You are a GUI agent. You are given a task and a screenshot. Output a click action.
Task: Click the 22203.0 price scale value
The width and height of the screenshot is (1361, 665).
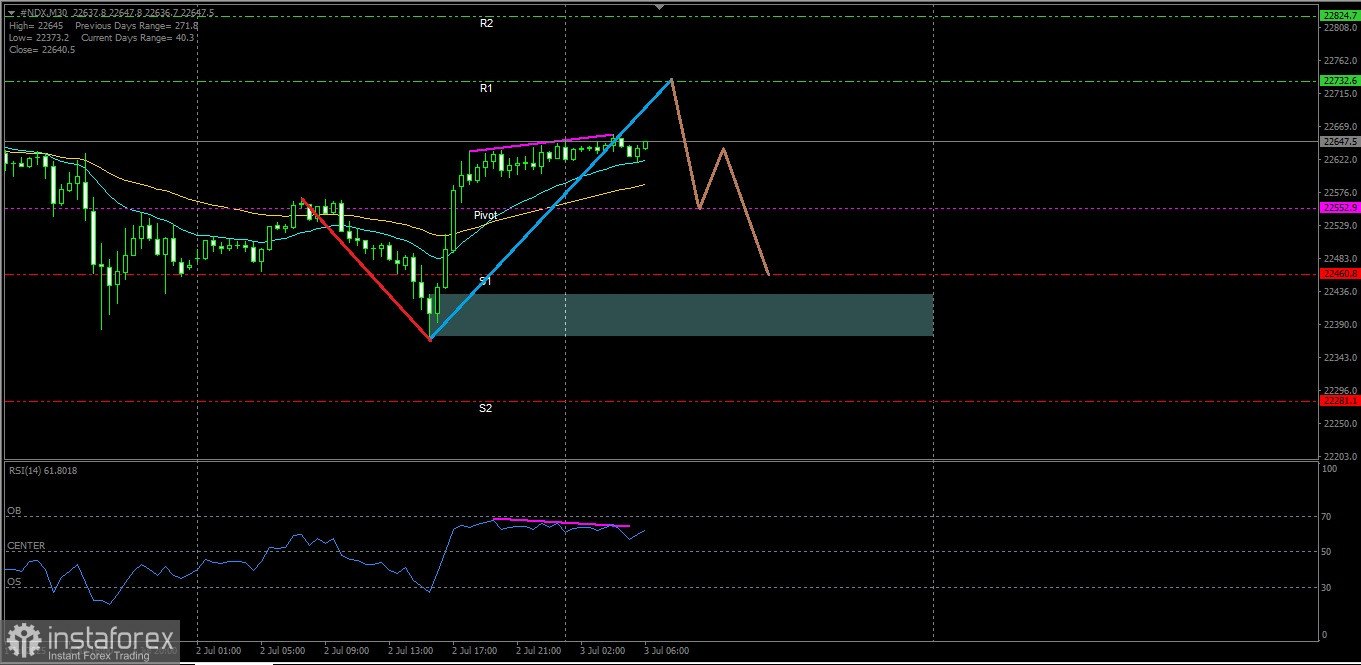tap(1339, 456)
